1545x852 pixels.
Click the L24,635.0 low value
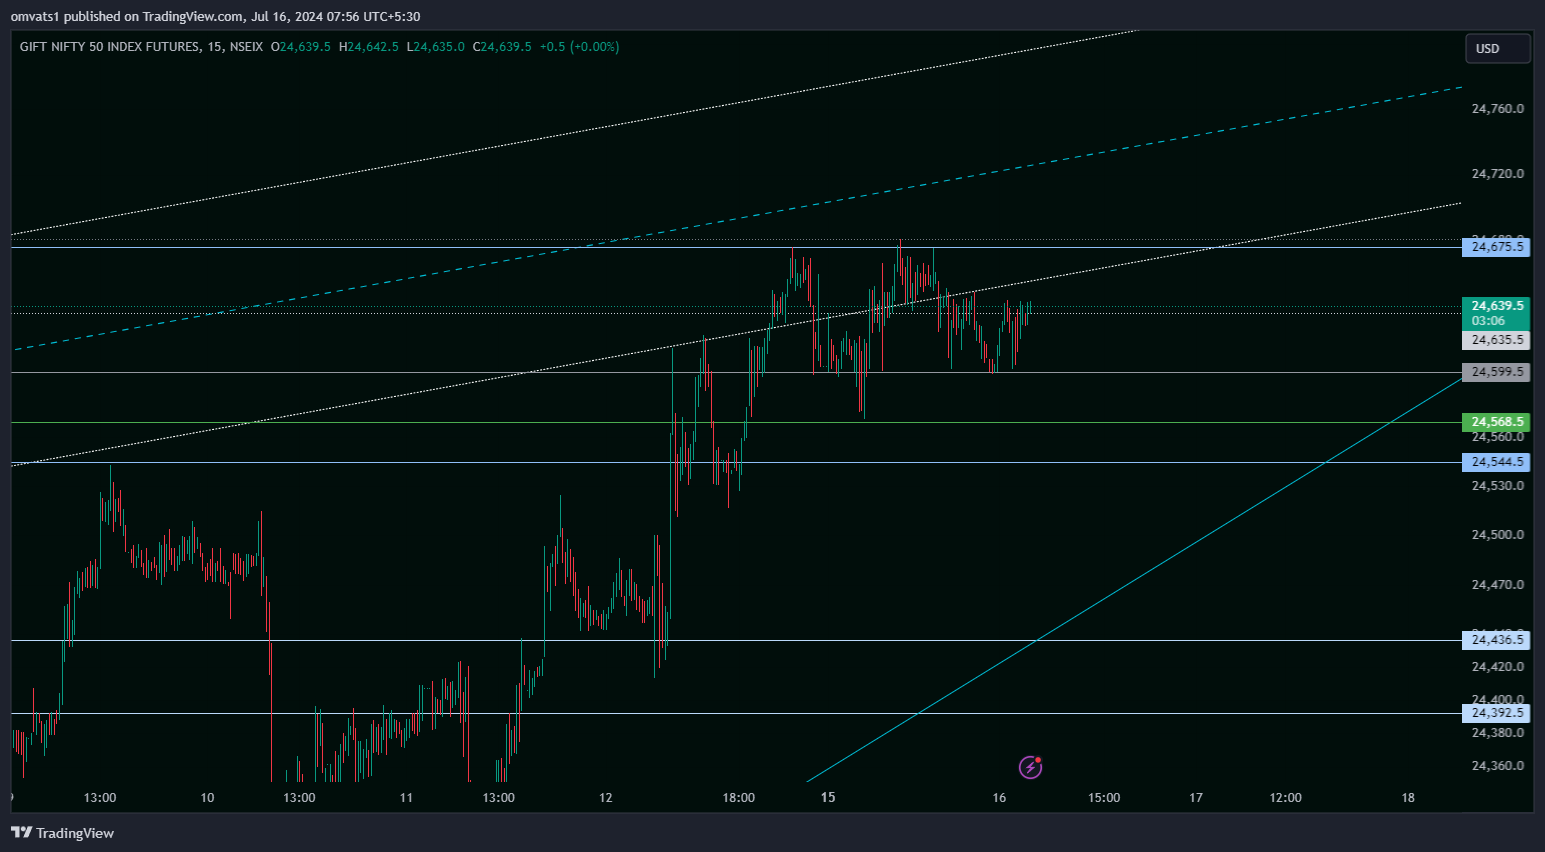coord(435,47)
